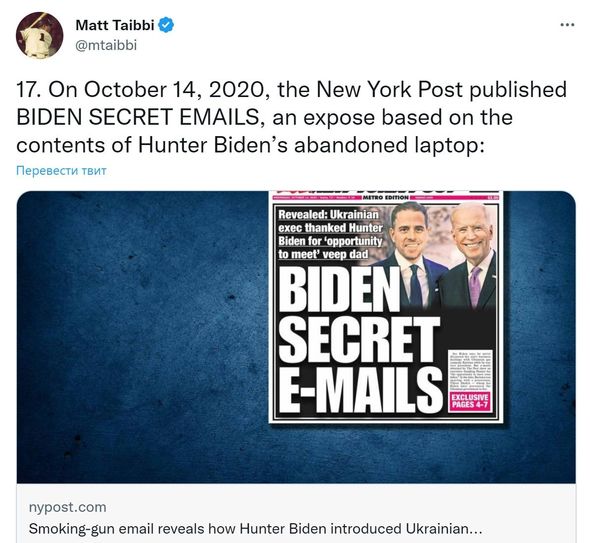The height and width of the screenshot is (543, 590).
Task: Open Matt Taibbi's profile avatar
Action: tap(40, 35)
